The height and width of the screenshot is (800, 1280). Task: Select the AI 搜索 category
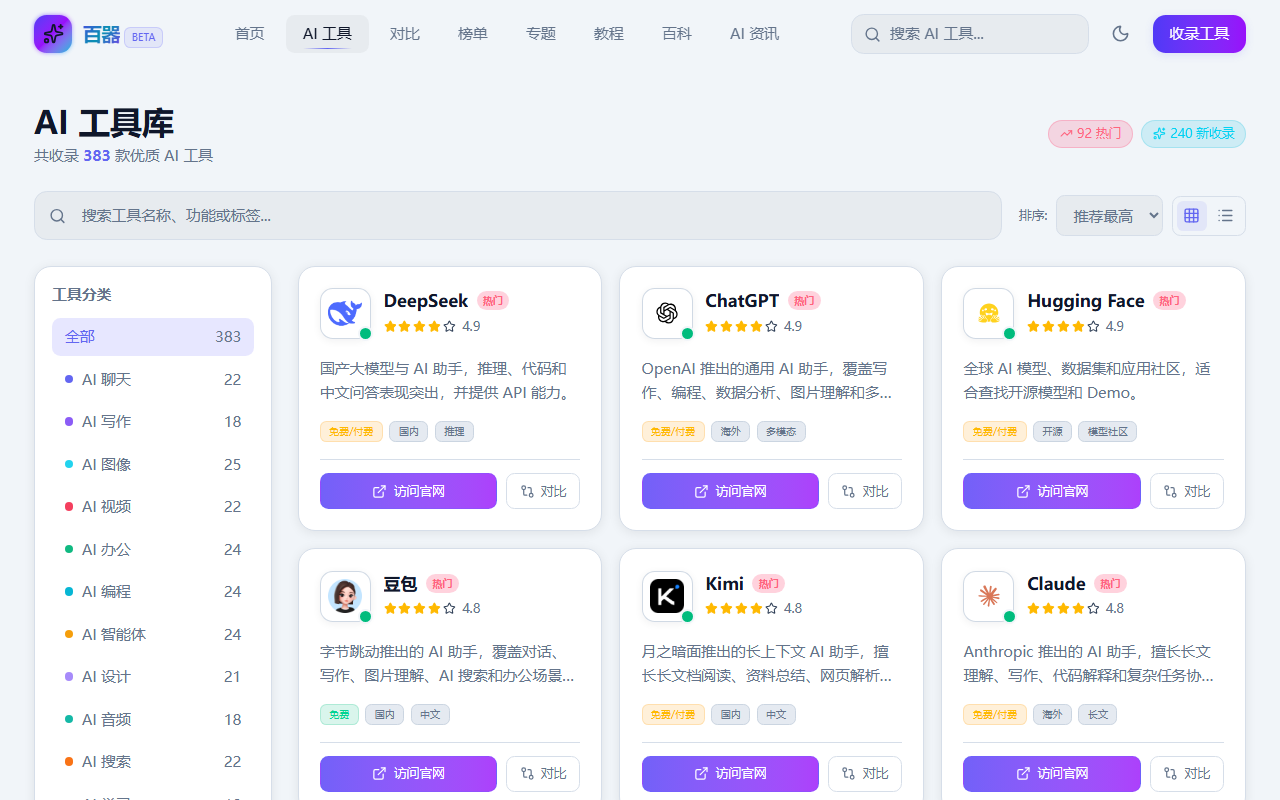pos(153,762)
